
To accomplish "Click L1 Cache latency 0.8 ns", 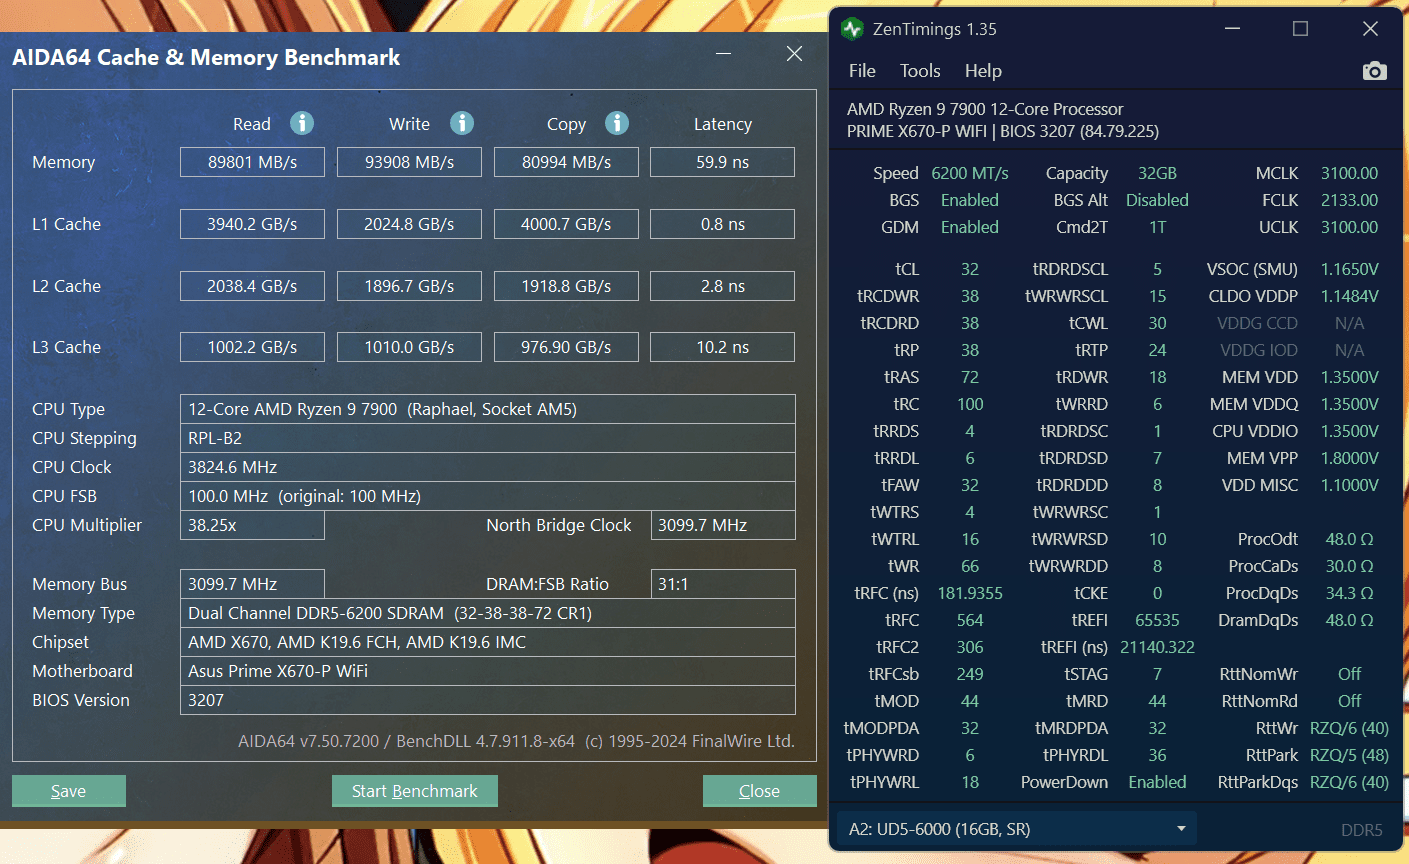I will [x=723, y=224].
